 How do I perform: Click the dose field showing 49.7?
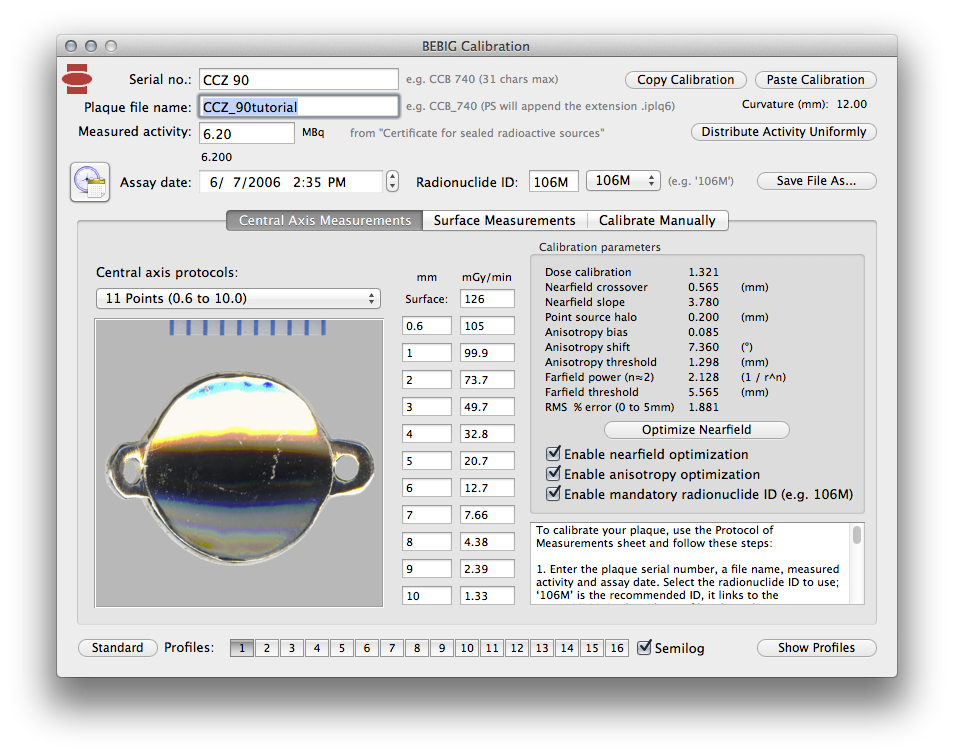click(x=487, y=406)
